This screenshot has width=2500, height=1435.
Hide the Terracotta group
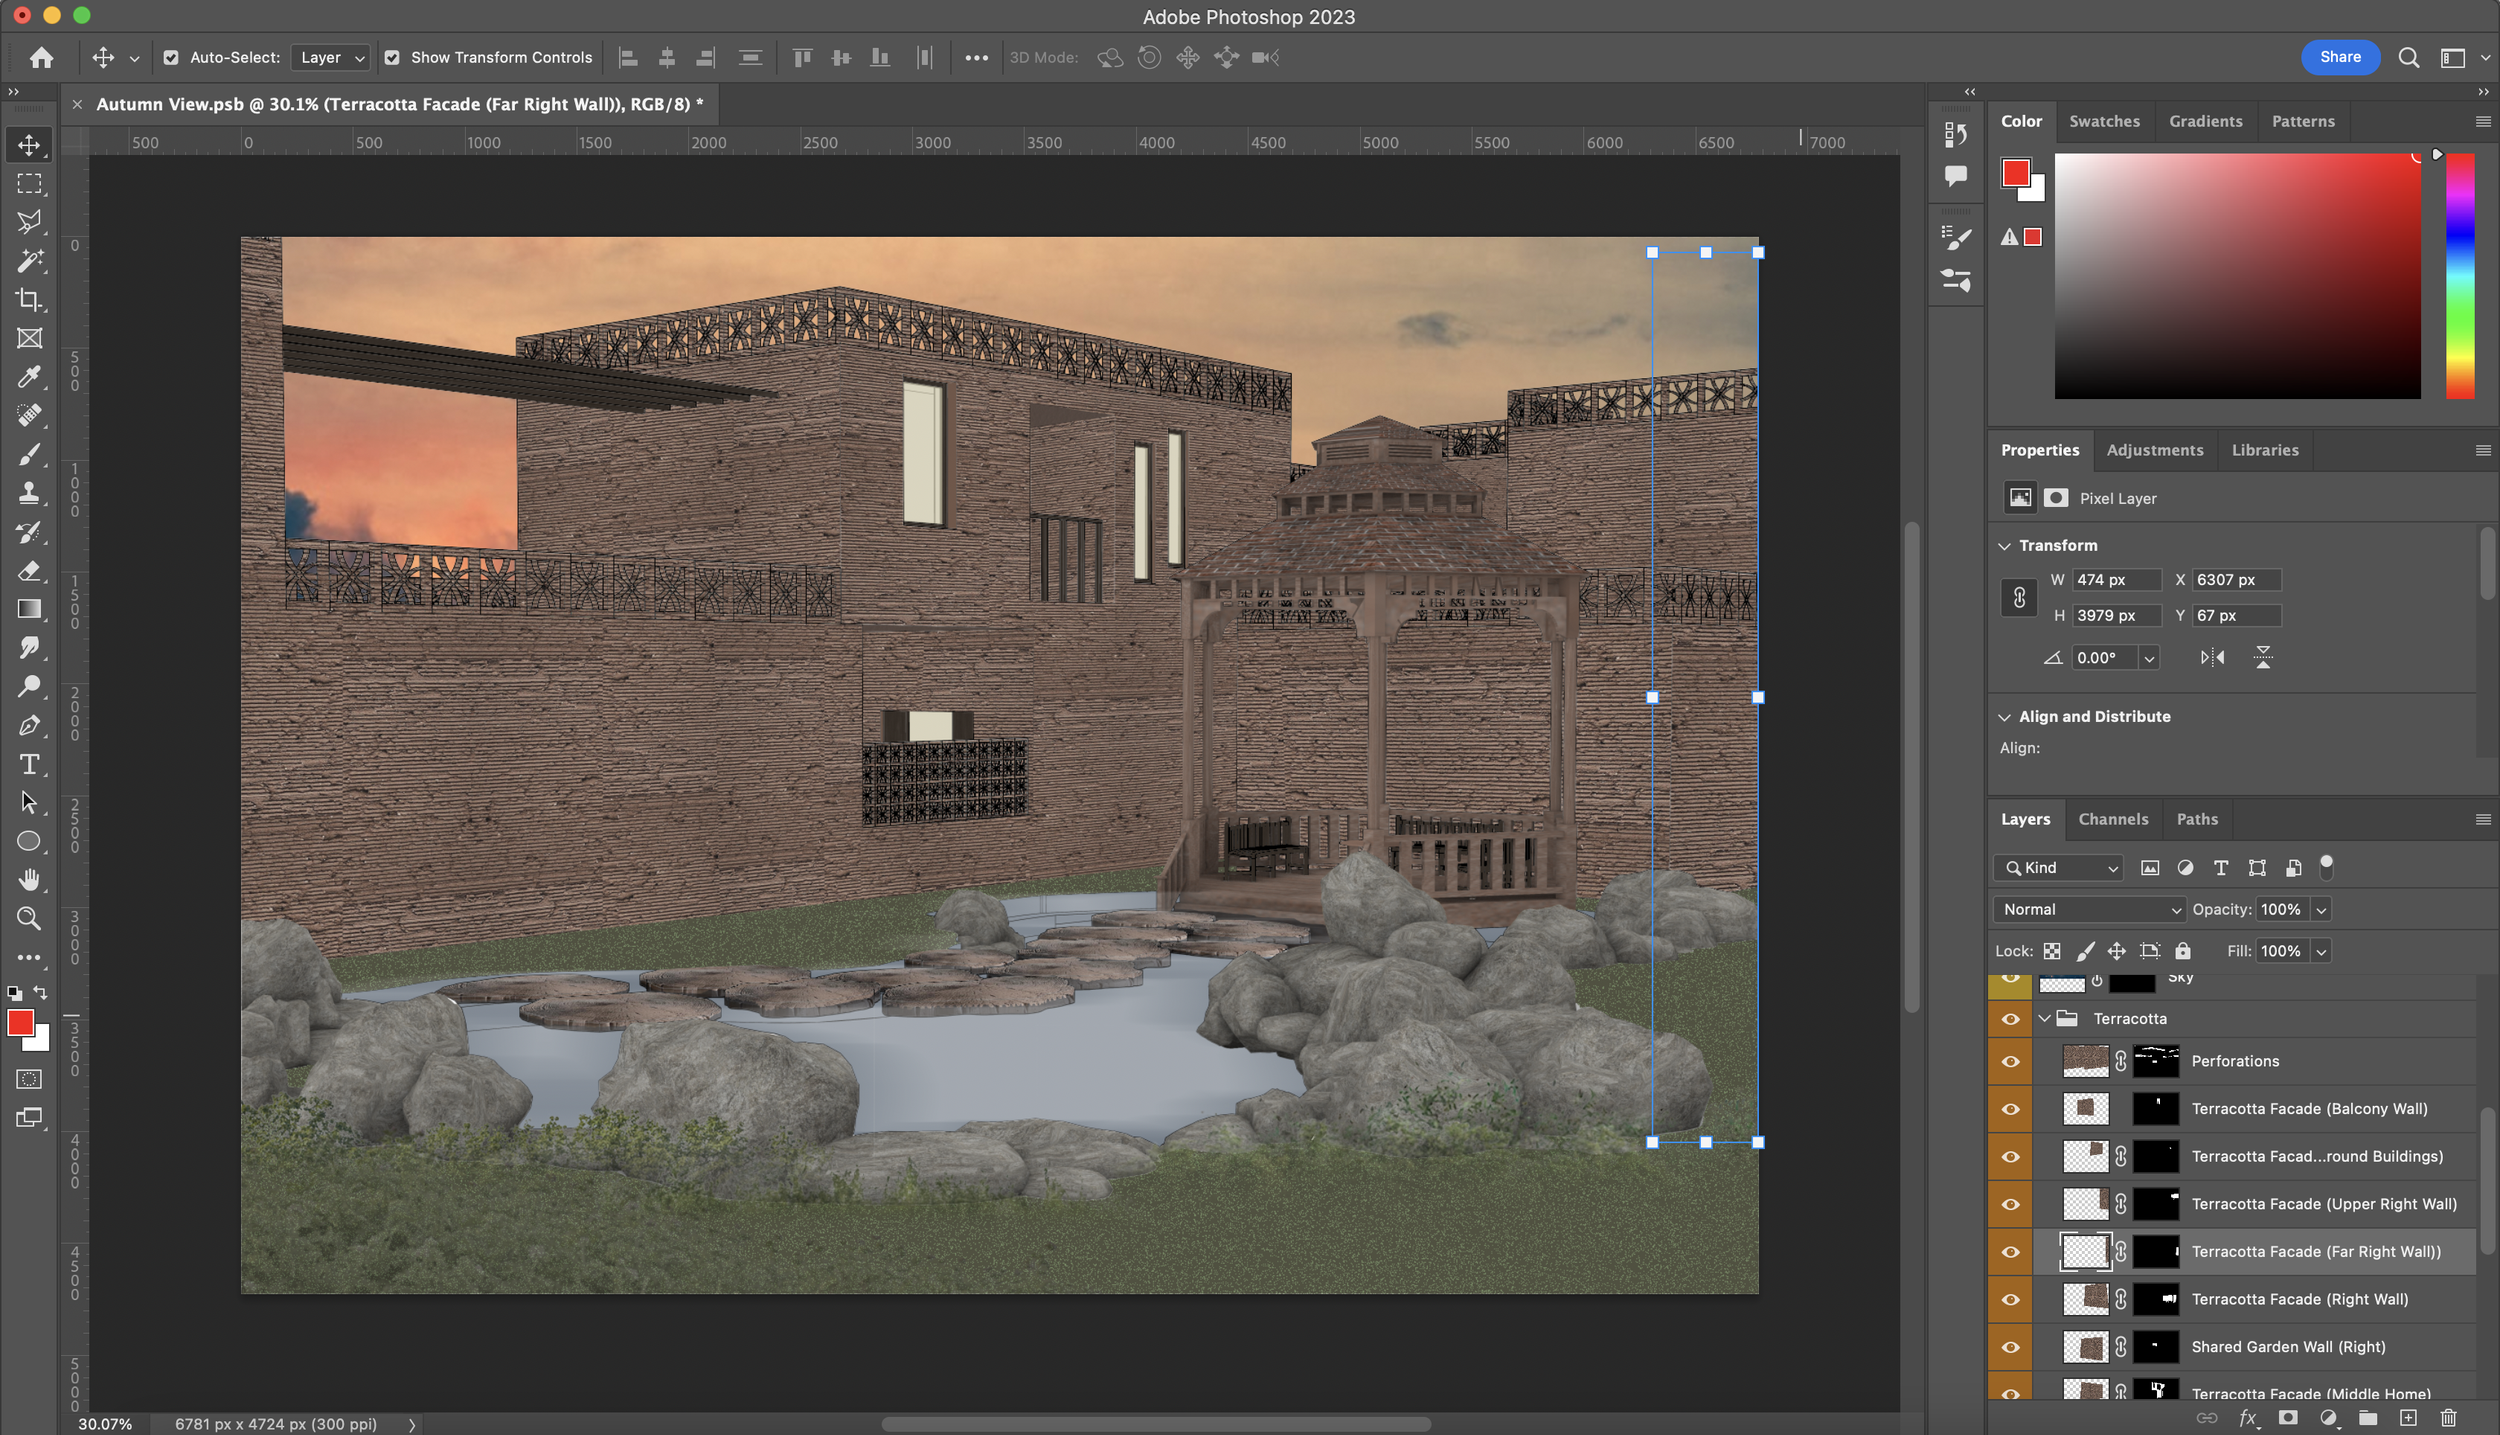(x=2010, y=1019)
